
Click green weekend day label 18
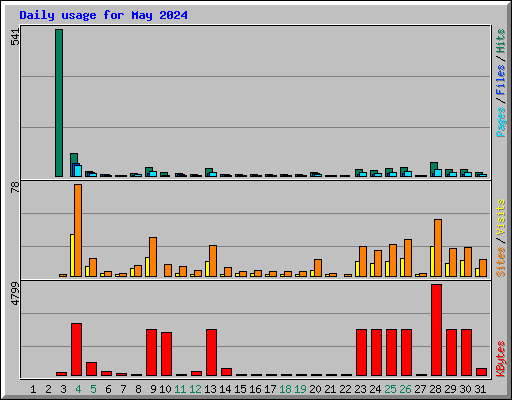(285, 389)
